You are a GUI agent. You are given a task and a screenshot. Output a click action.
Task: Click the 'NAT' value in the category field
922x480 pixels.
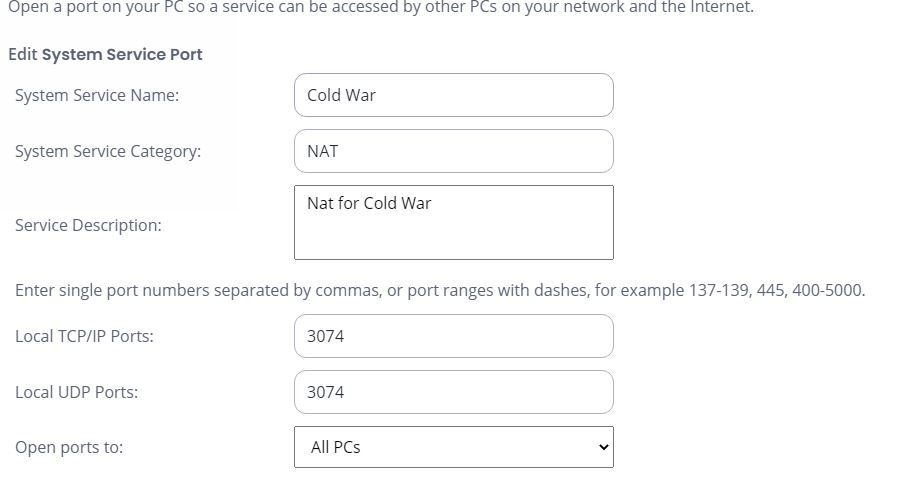[x=322, y=152]
